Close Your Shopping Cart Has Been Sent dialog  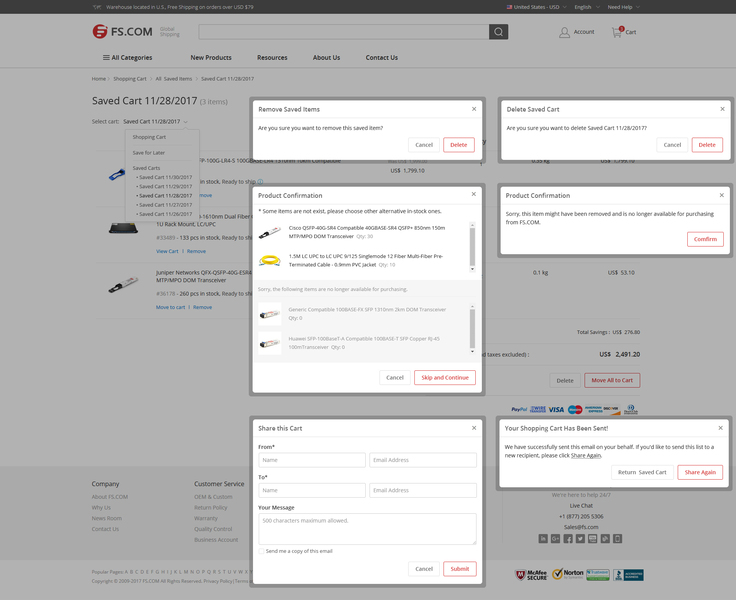pyautogui.click(x=721, y=428)
